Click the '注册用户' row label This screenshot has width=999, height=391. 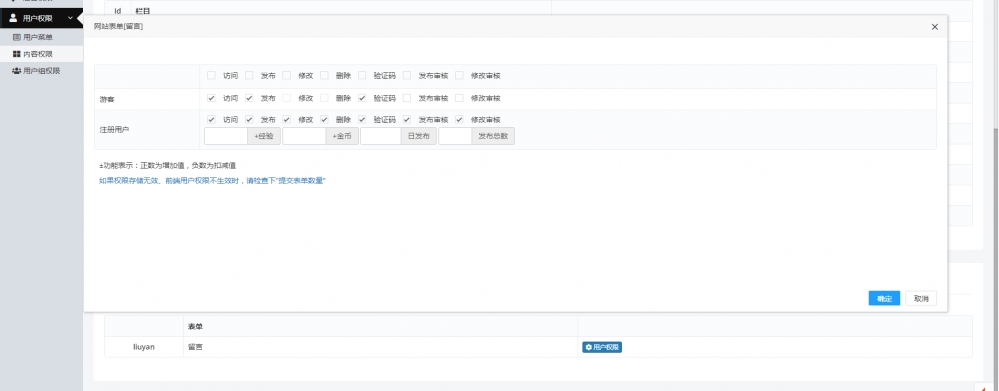(115, 129)
